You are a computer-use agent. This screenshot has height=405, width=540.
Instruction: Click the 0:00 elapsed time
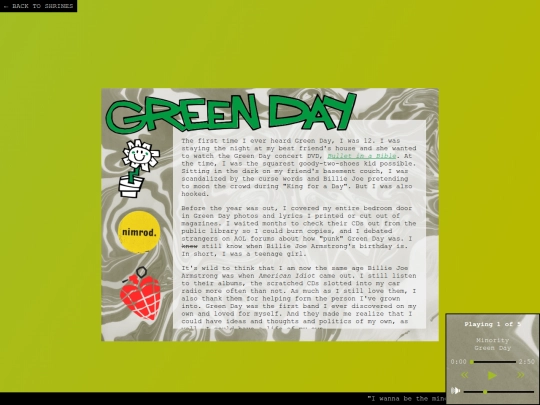[x=458, y=362]
